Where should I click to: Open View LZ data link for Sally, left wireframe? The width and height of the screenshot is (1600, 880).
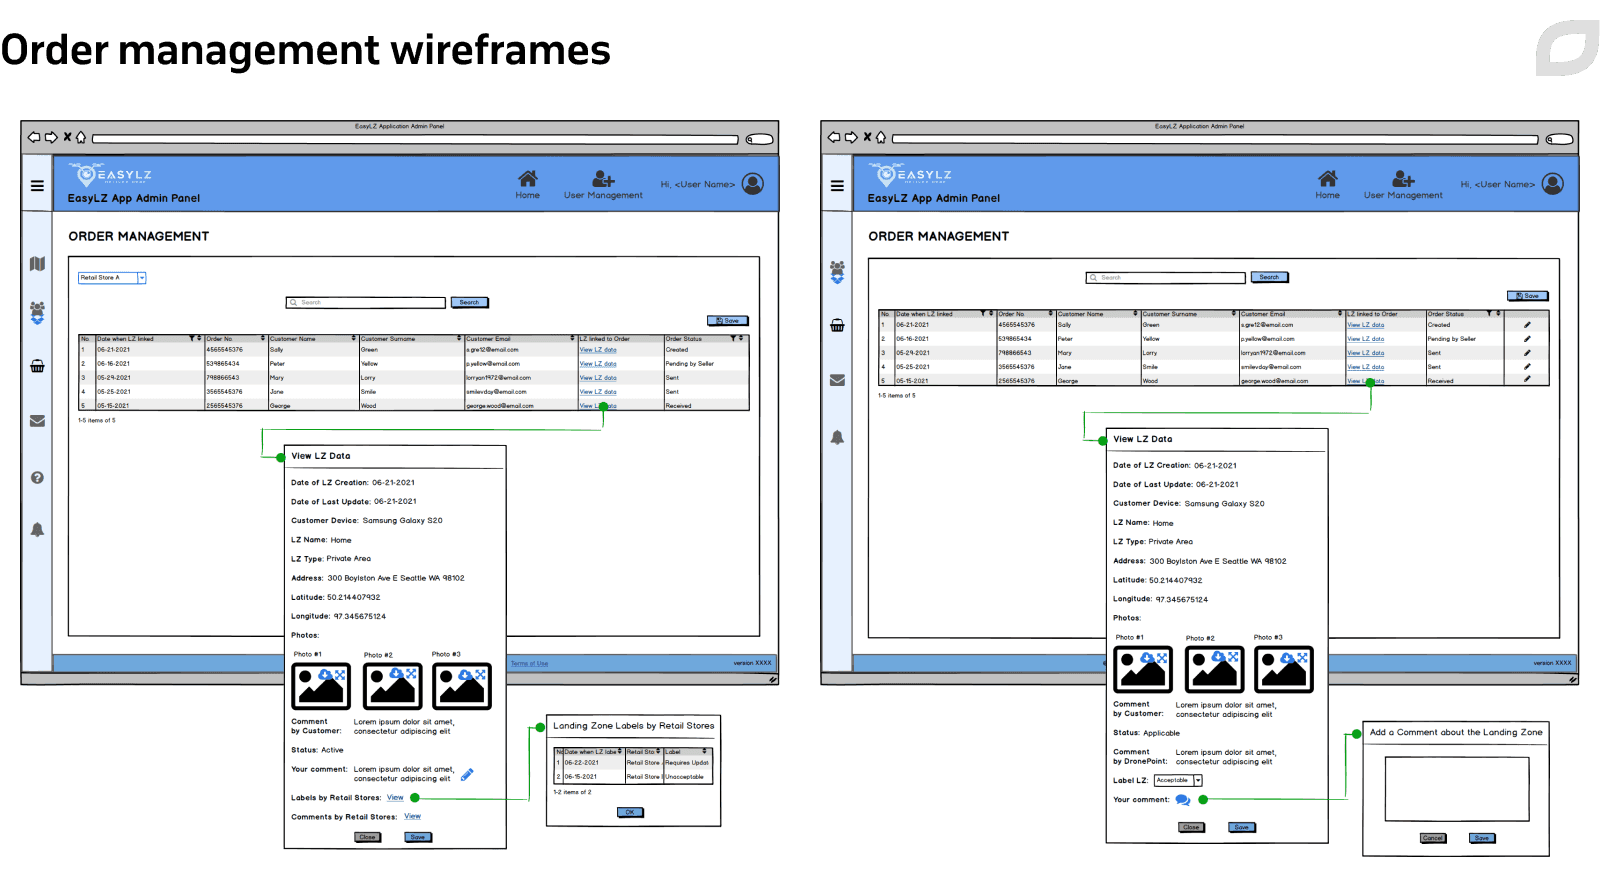[x=598, y=350]
